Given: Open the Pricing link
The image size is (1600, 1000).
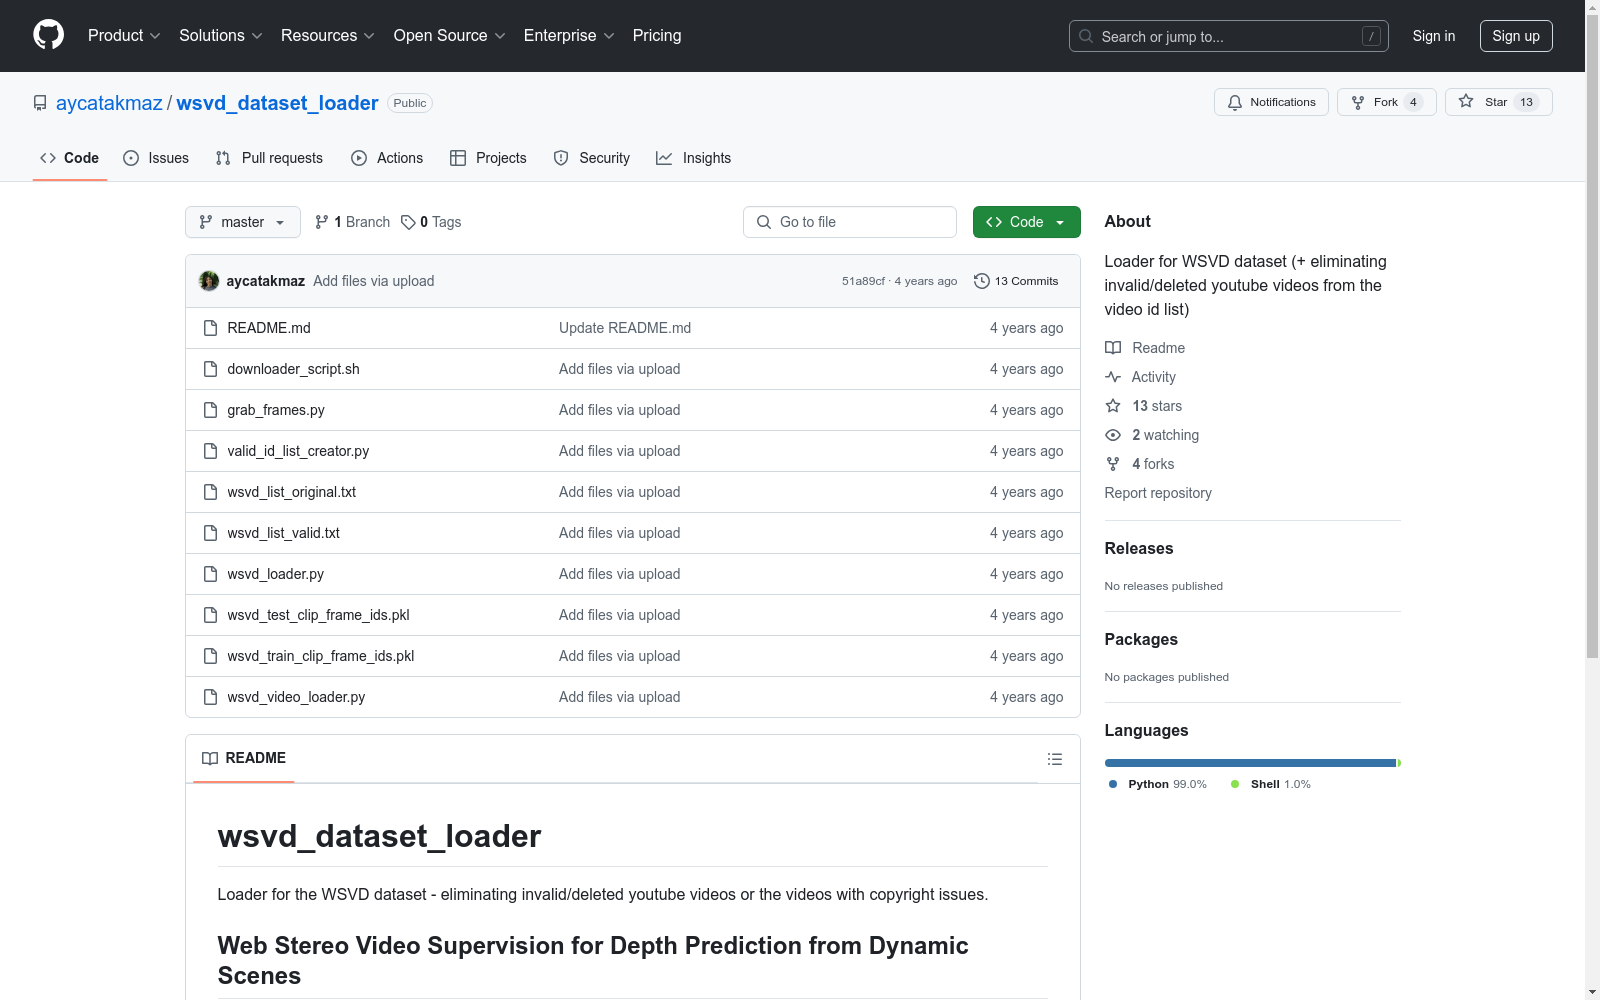Looking at the screenshot, I should pos(657,36).
